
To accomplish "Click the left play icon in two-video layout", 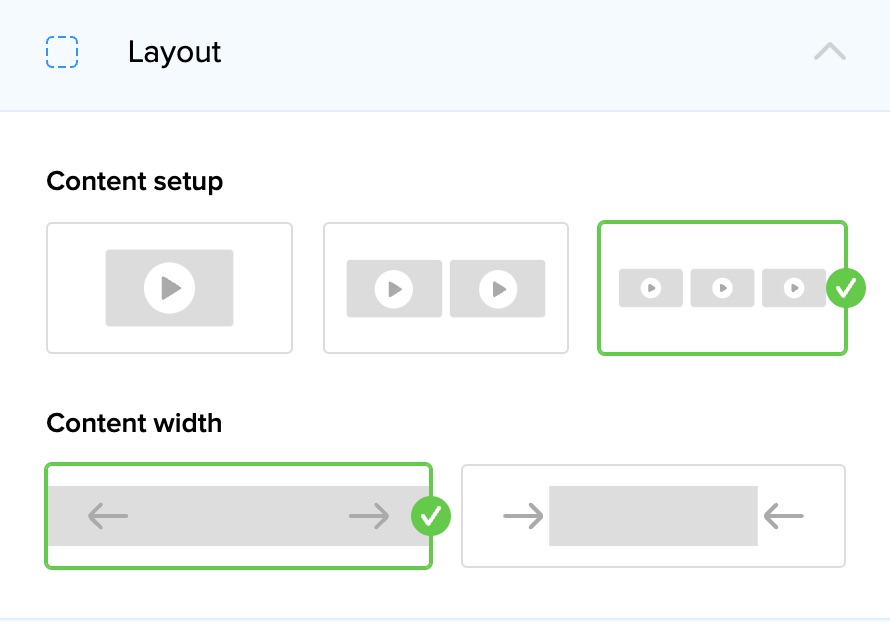I will pyautogui.click(x=394, y=289).
